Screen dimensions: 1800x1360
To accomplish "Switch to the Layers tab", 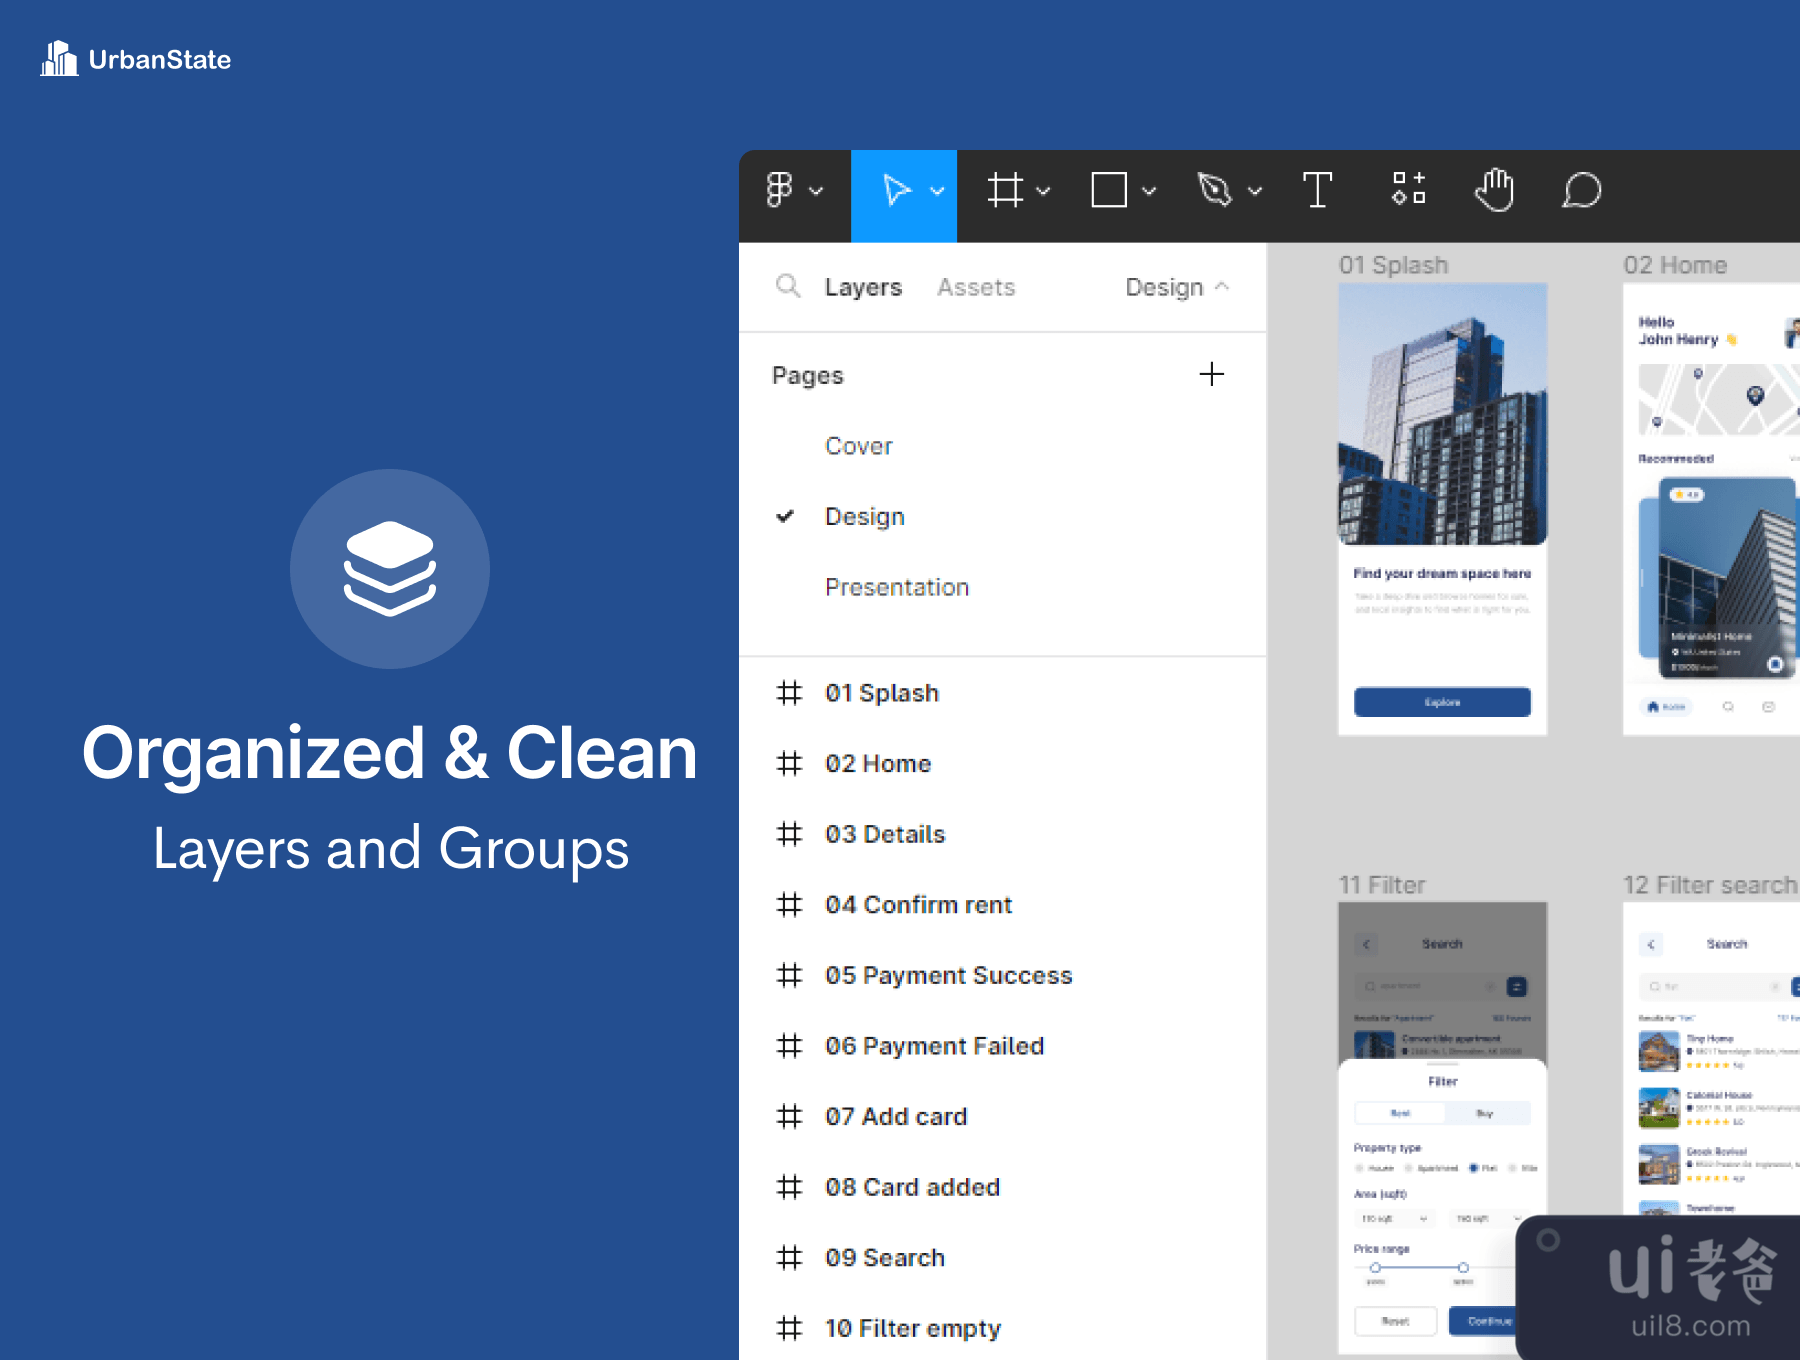I will tap(863, 288).
